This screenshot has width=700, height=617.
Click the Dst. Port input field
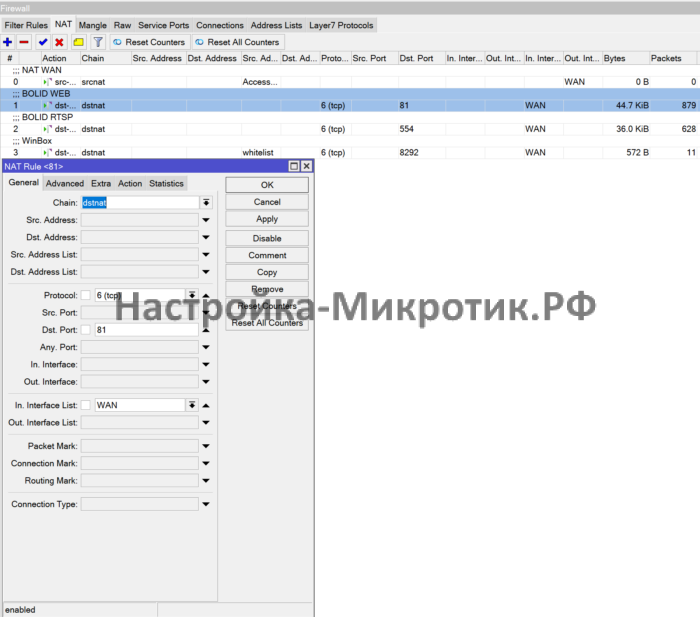coord(146,330)
